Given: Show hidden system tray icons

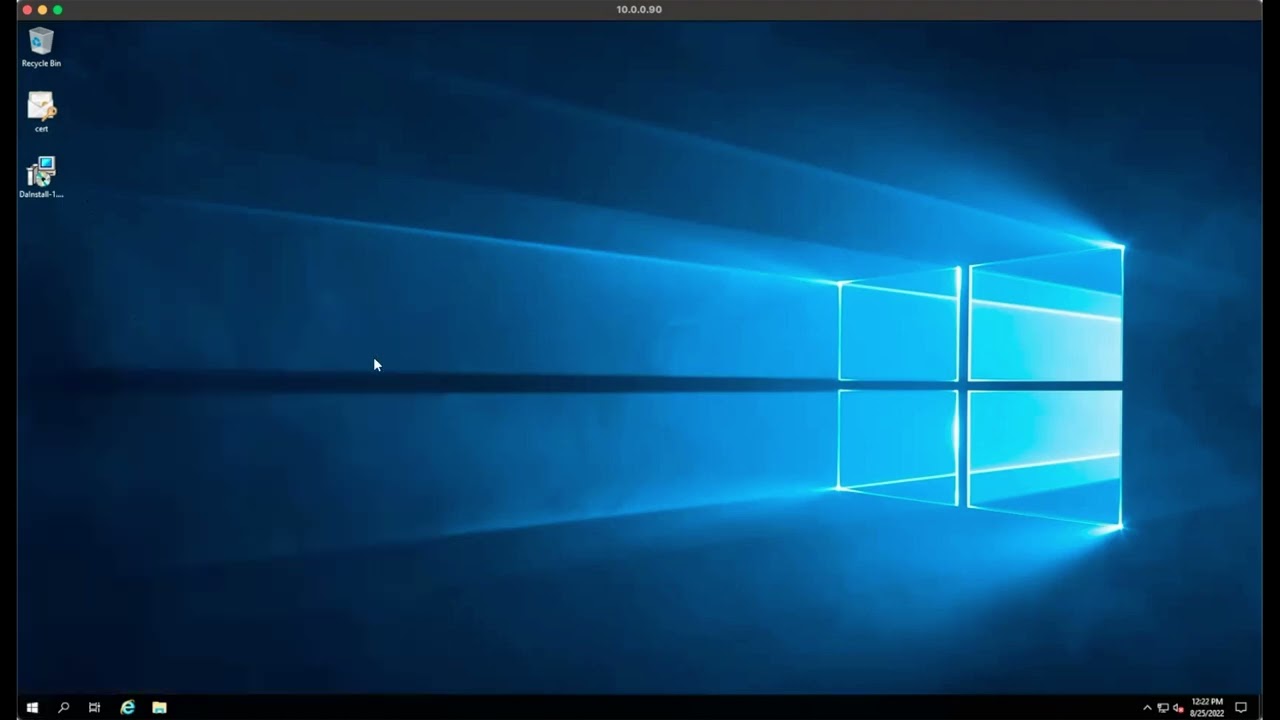Looking at the screenshot, I should tap(1147, 708).
